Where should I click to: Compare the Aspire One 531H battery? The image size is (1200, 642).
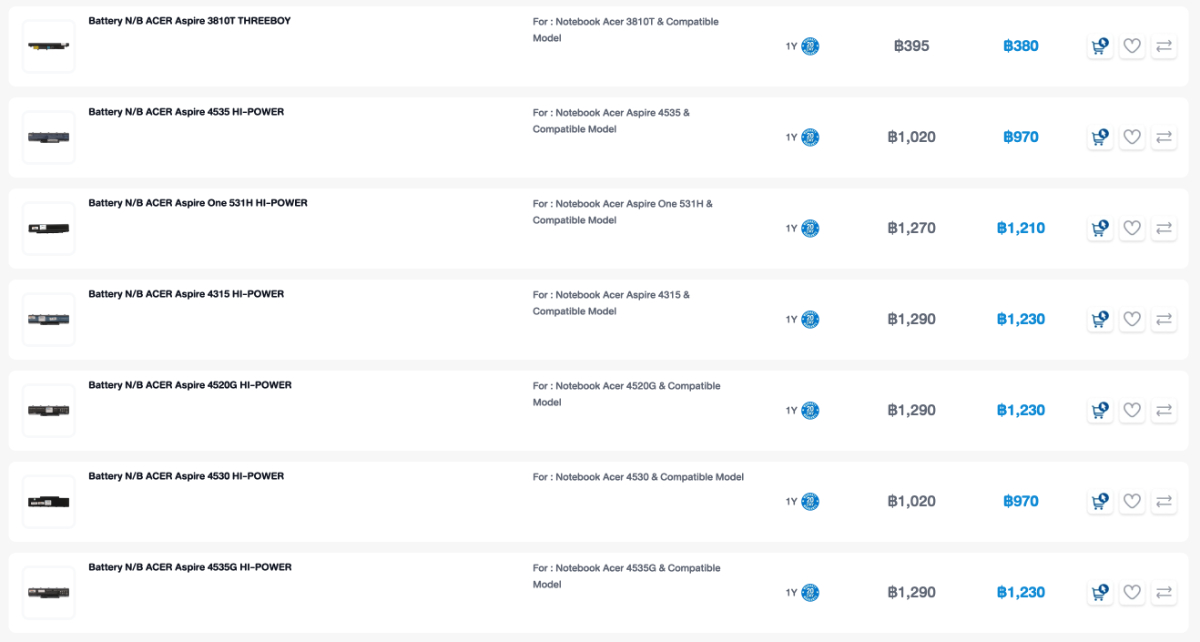point(1164,228)
